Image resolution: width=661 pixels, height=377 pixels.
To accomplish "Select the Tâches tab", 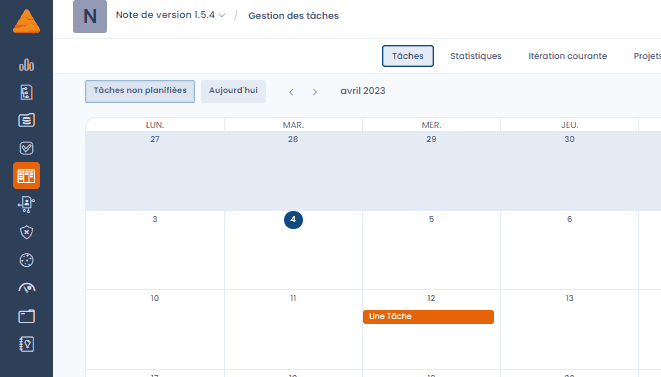I will 408,56.
